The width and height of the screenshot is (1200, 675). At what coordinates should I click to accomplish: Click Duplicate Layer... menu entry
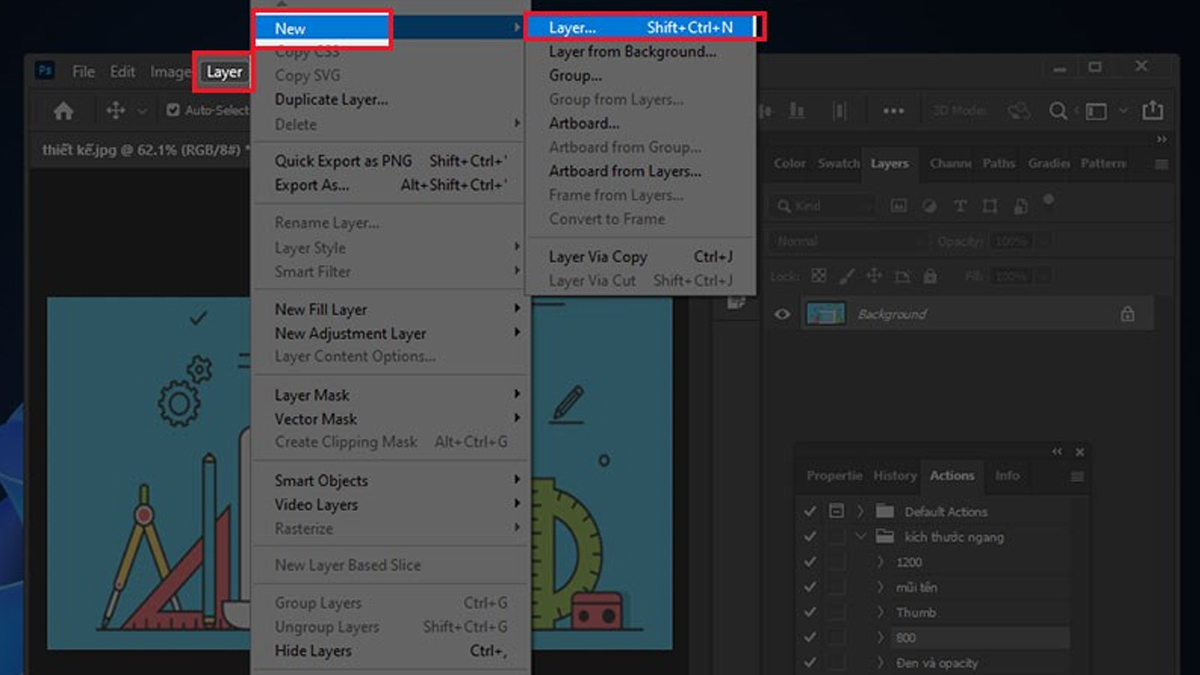pyautogui.click(x=331, y=100)
